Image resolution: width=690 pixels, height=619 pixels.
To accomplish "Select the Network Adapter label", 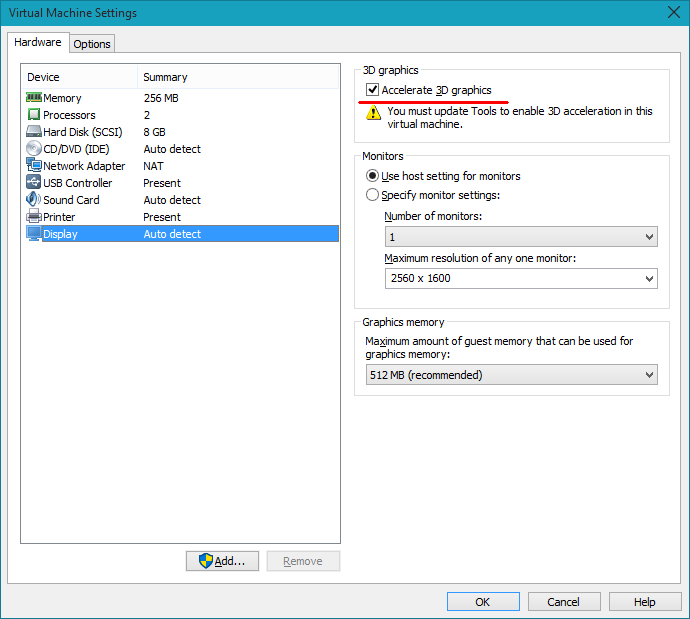I will pos(84,166).
